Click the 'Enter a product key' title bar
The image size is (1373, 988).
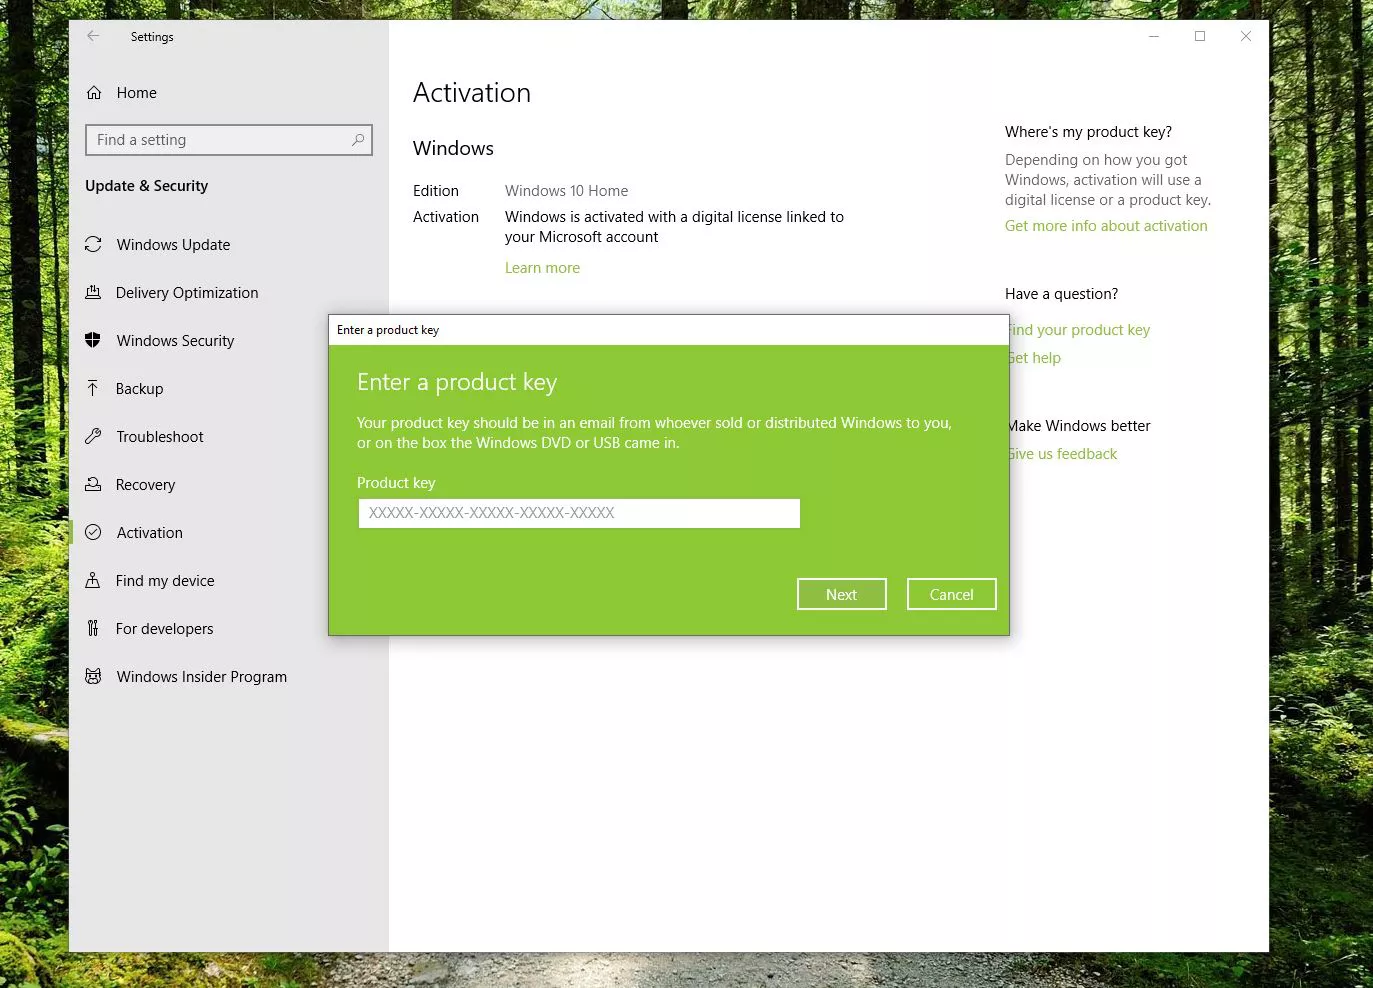click(669, 330)
